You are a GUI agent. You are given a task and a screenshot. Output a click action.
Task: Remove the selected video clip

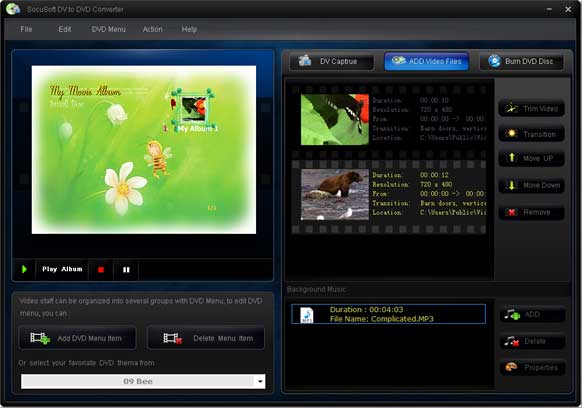(x=532, y=212)
